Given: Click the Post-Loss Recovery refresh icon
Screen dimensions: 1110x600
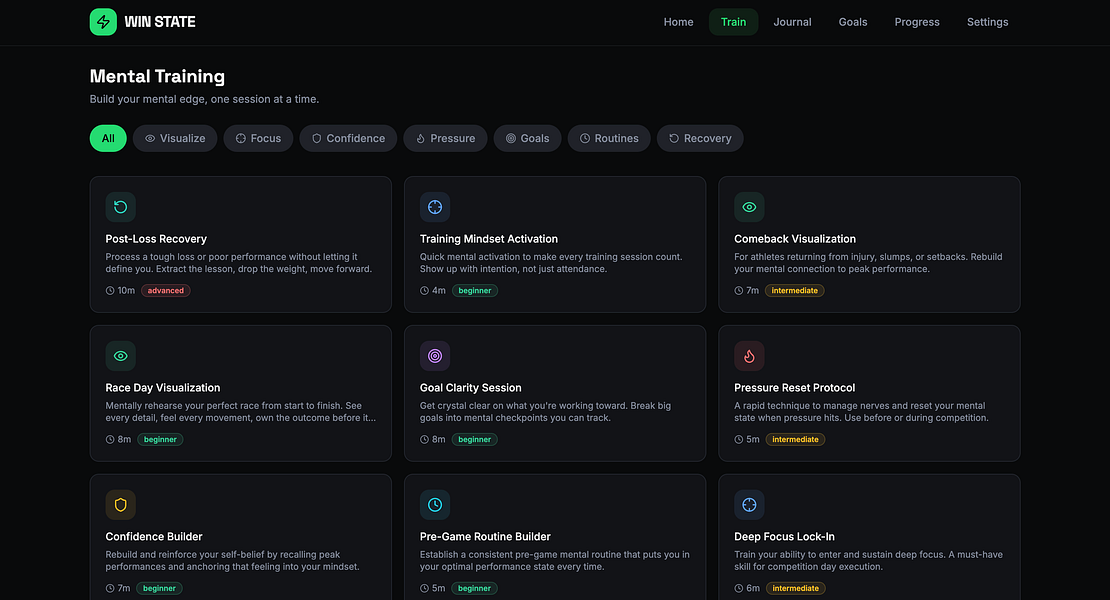Looking at the screenshot, I should tap(120, 207).
